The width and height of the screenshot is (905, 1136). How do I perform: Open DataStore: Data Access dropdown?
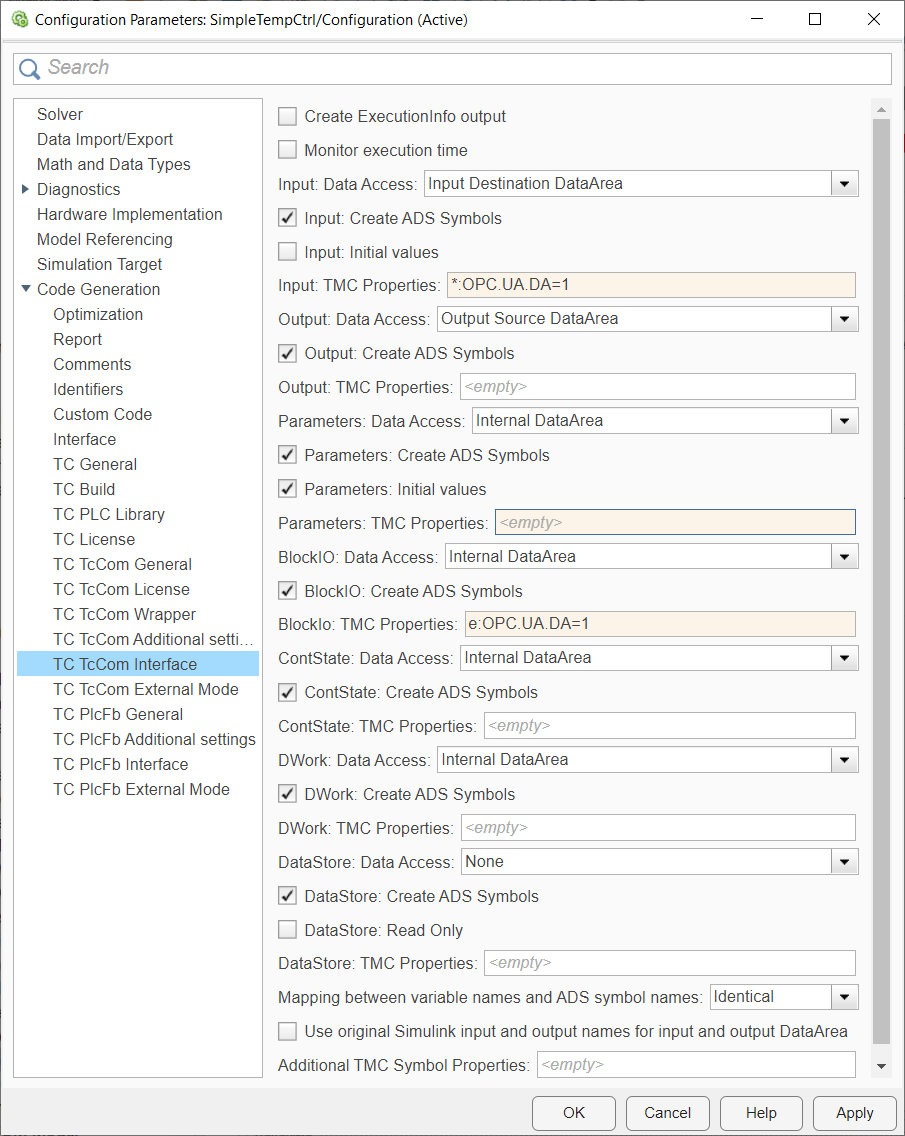pos(659,861)
